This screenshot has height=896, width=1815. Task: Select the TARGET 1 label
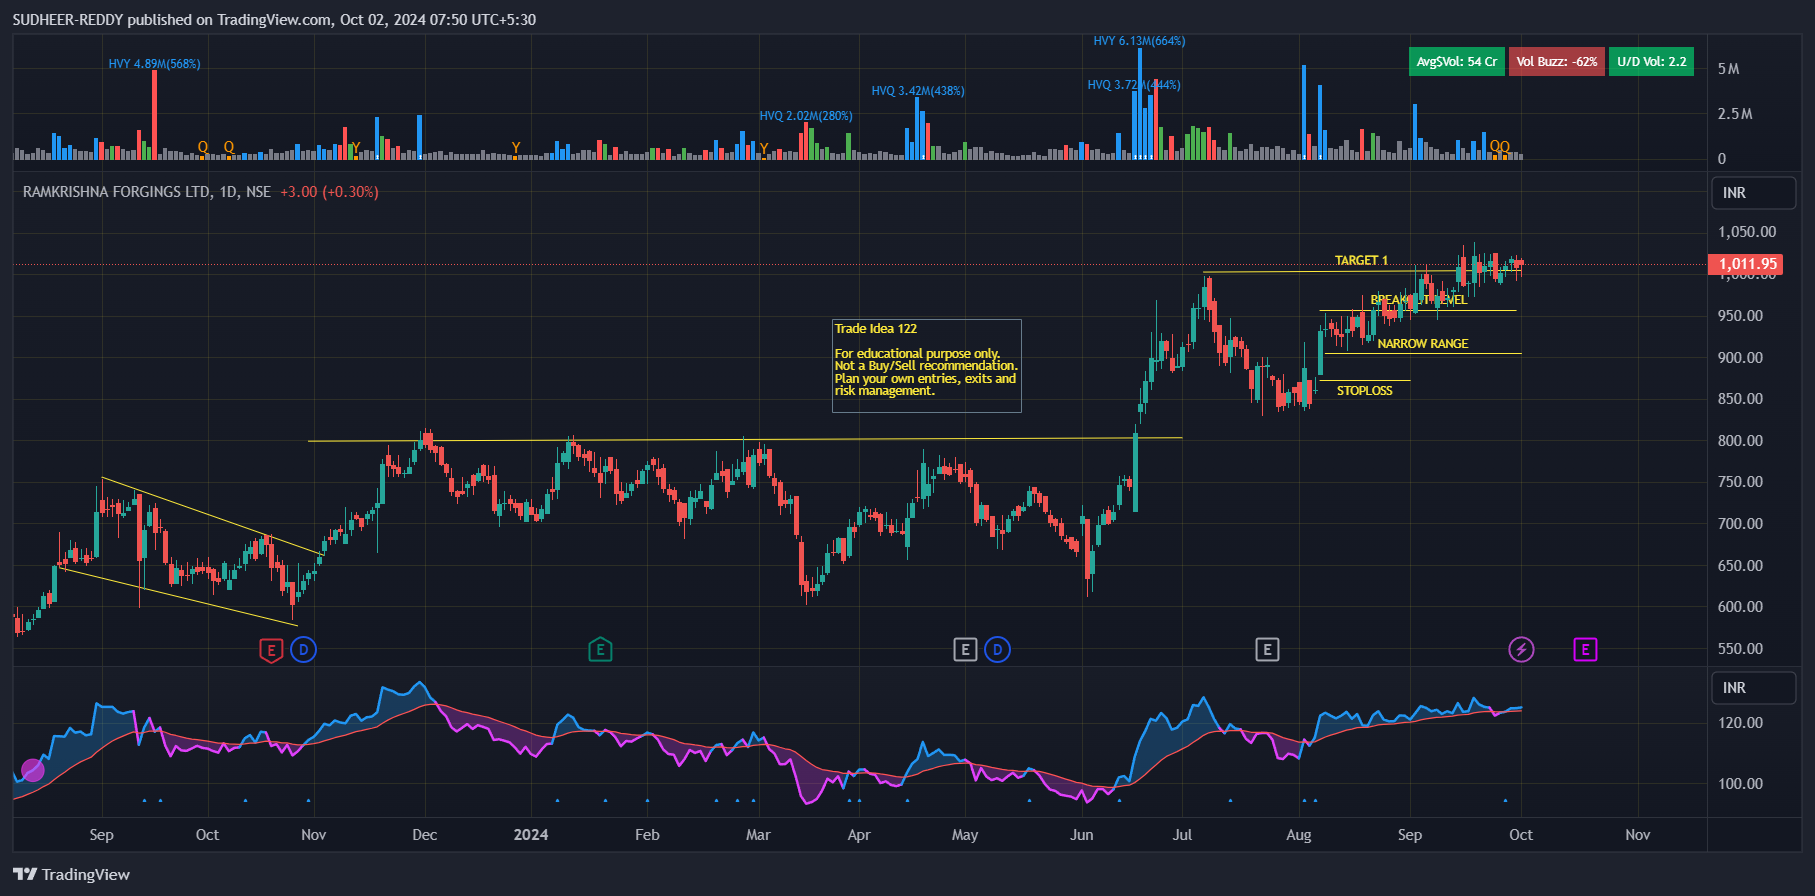tap(1361, 260)
